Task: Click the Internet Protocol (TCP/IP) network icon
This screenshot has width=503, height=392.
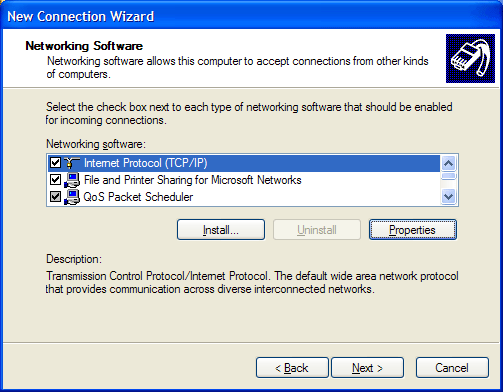Action: tap(72, 163)
